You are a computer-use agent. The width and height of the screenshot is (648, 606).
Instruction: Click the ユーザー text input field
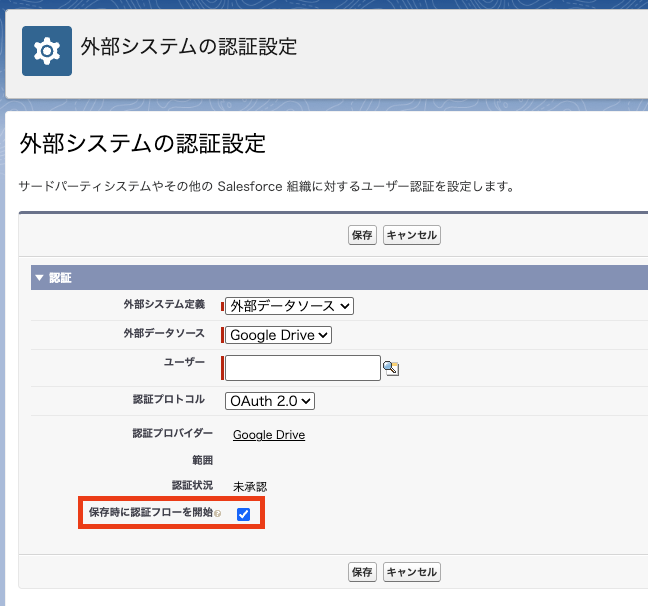303,368
